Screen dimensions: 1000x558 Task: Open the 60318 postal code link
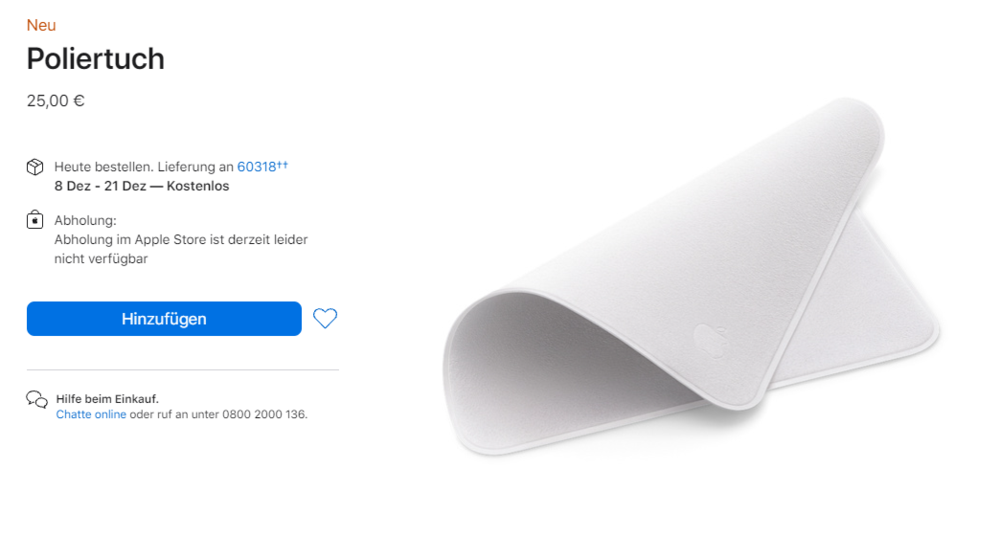click(256, 166)
